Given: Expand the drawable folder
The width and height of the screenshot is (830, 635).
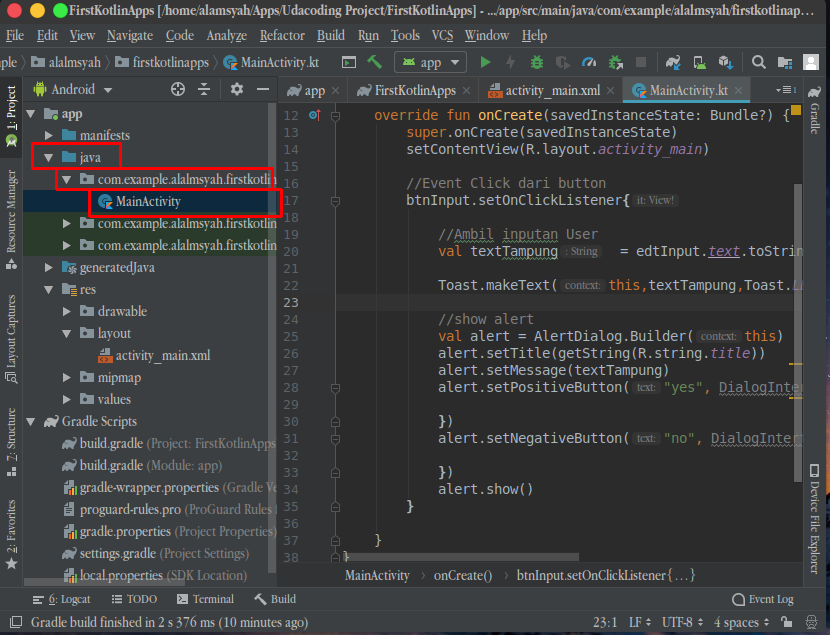Looking at the screenshot, I should click(67, 311).
